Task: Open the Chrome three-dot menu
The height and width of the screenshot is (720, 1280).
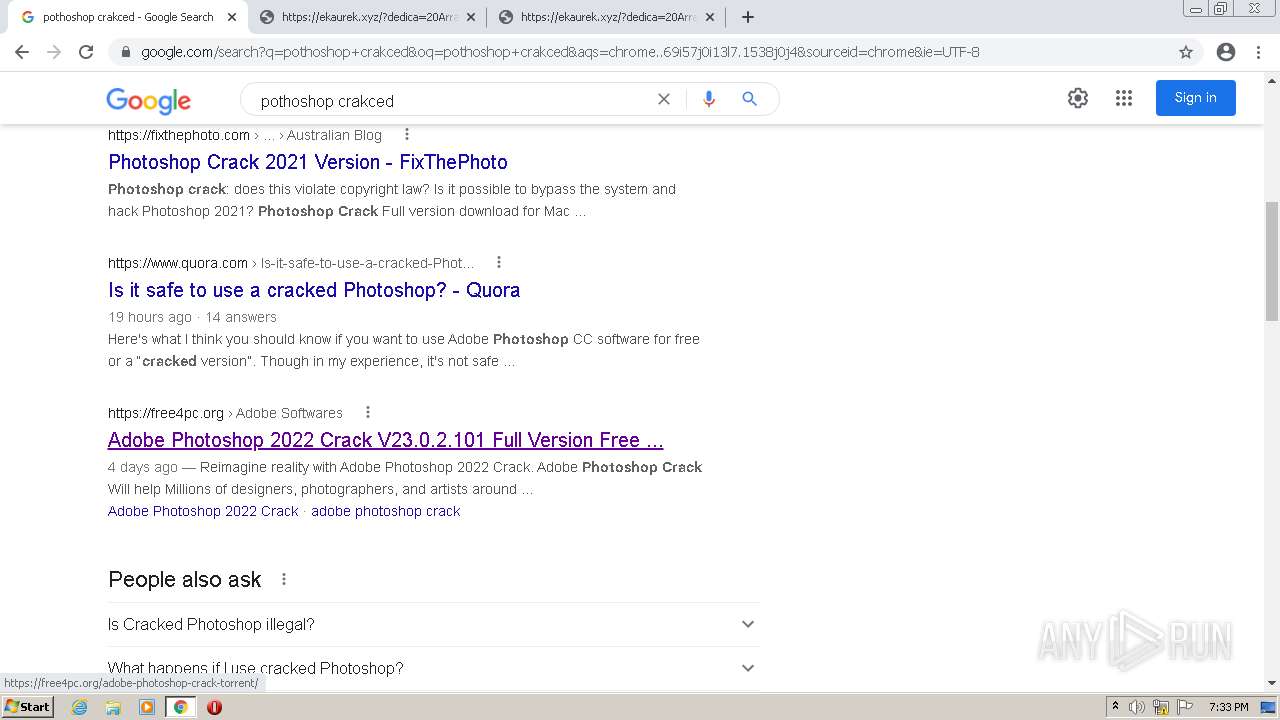Action: point(1260,52)
